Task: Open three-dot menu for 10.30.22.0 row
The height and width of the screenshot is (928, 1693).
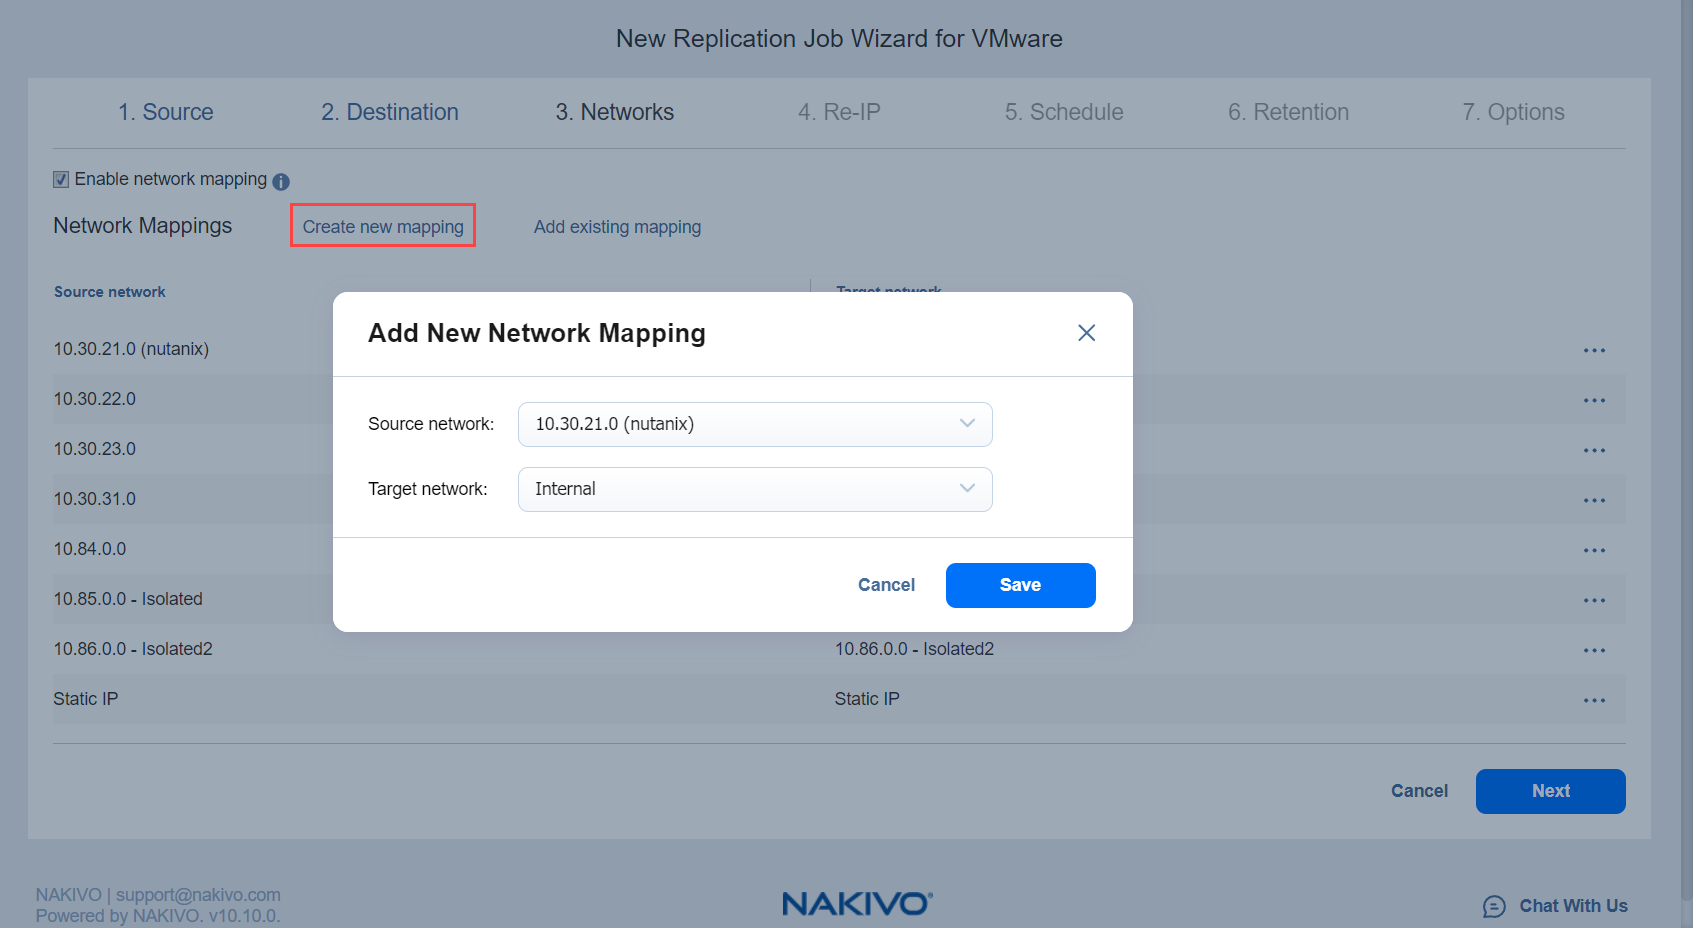Action: pos(1594,400)
